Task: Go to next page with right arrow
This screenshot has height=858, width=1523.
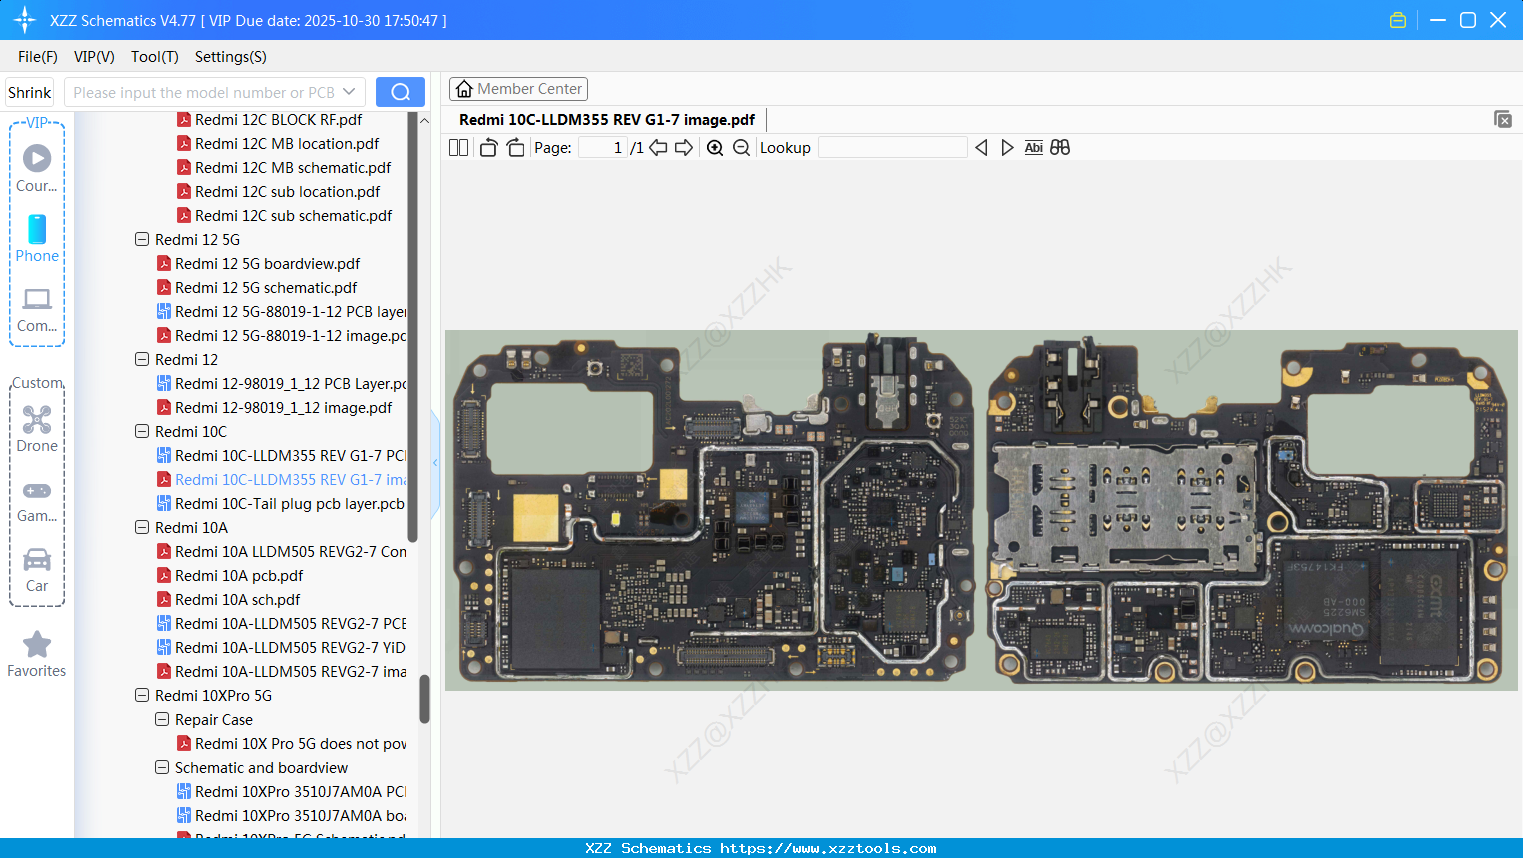Action: (x=684, y=148)
